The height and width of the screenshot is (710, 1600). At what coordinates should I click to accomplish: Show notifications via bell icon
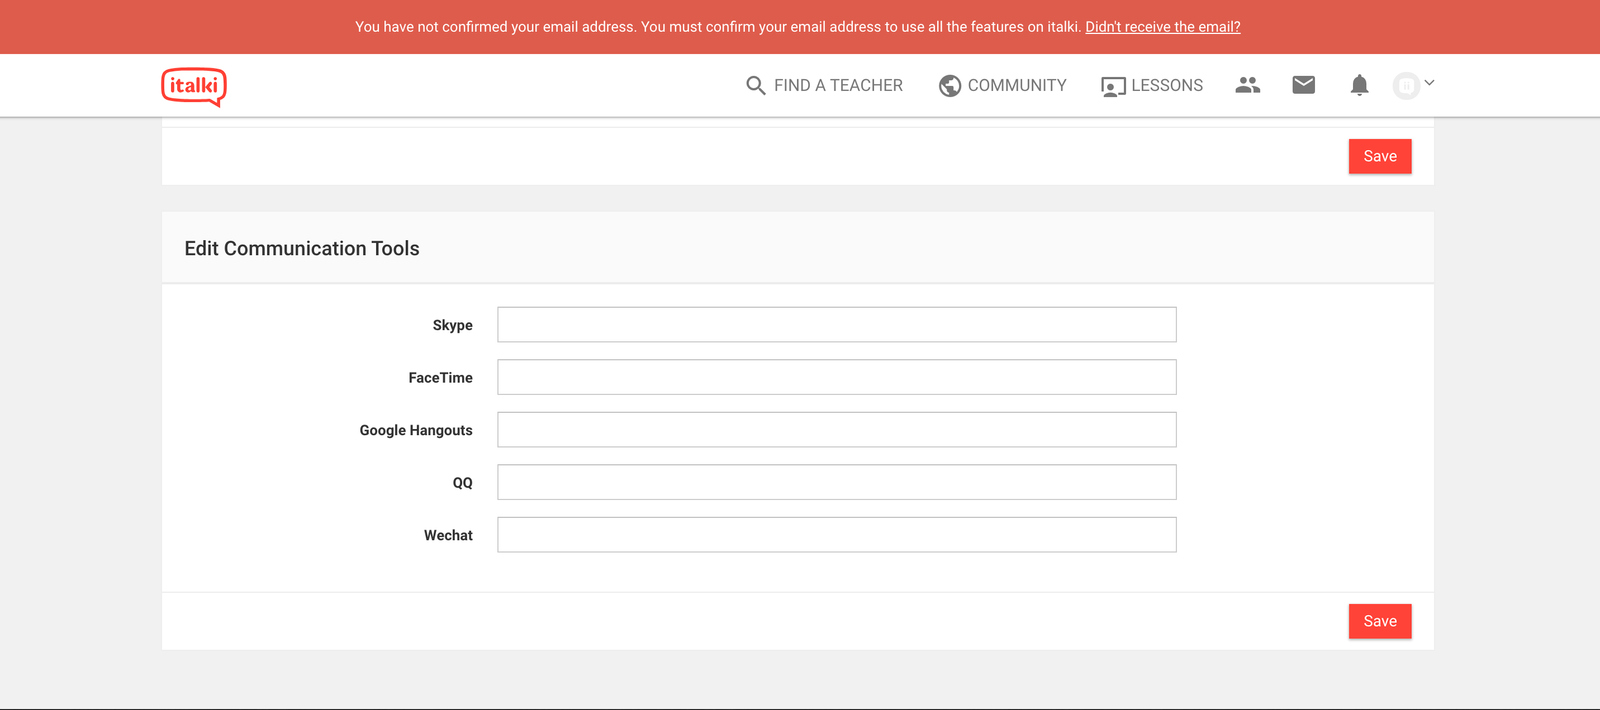pyautogui.click(x=1359, y=85)
